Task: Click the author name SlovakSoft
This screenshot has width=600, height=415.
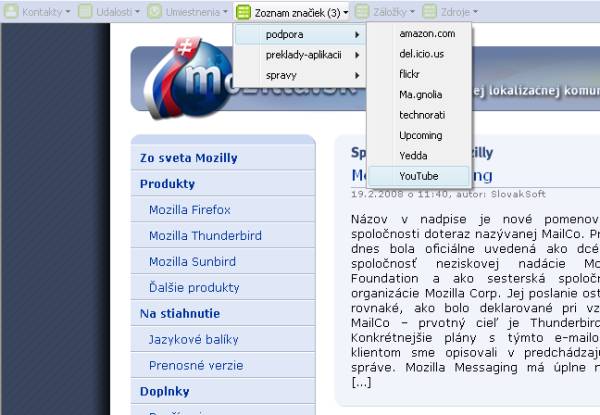Action: 518,194
